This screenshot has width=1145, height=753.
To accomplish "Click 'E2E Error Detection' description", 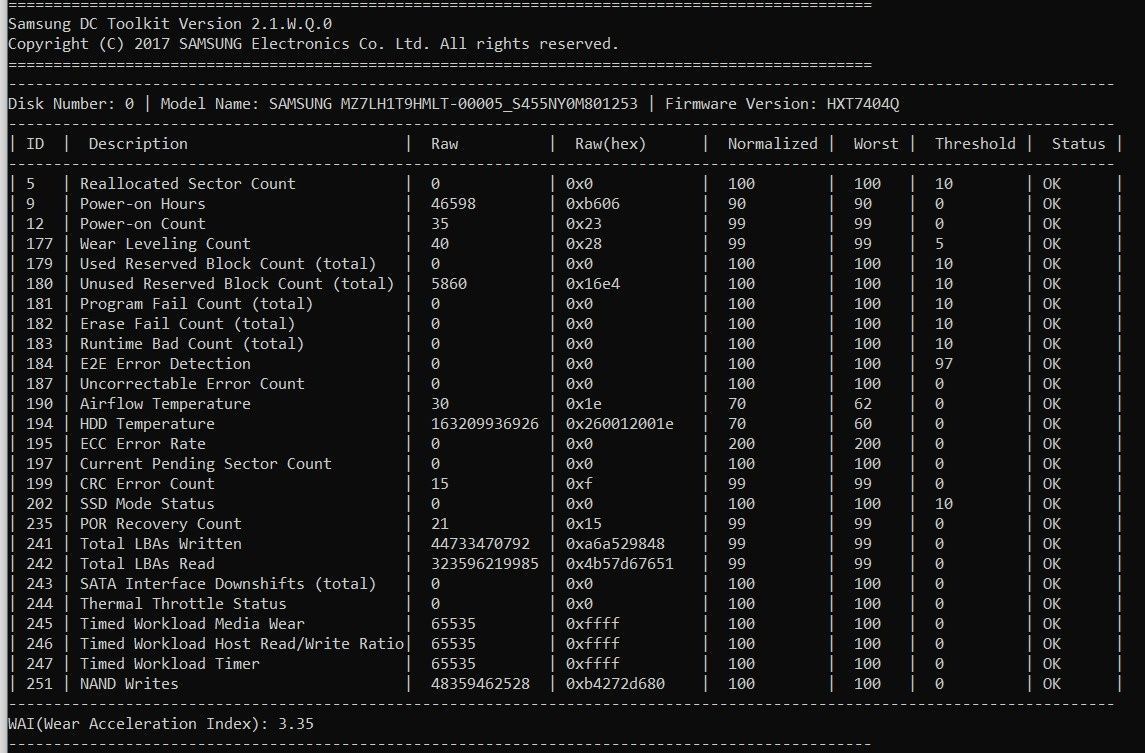I will pos(165,364).
